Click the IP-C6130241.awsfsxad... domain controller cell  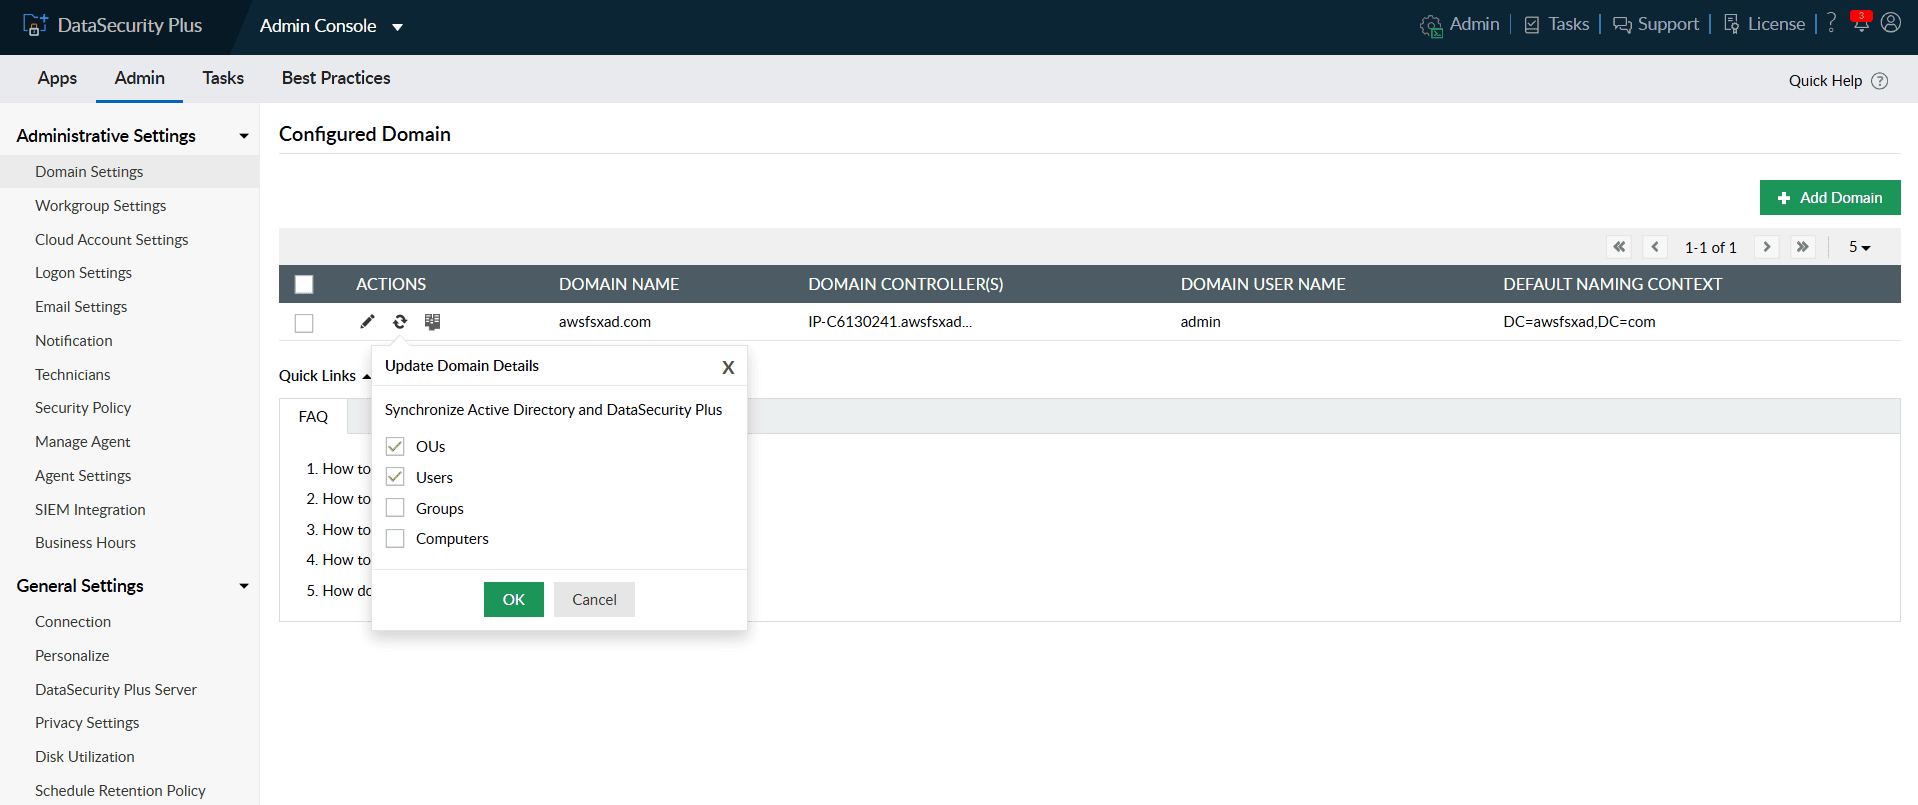[x=890, y=322]
